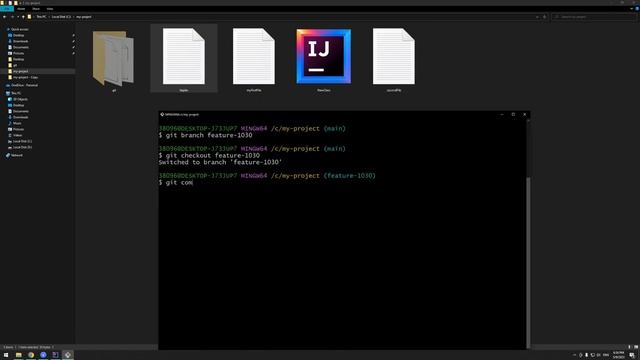
Task: Open the NewClass IntelliJ file icon
Action: [x=324, y=56]
